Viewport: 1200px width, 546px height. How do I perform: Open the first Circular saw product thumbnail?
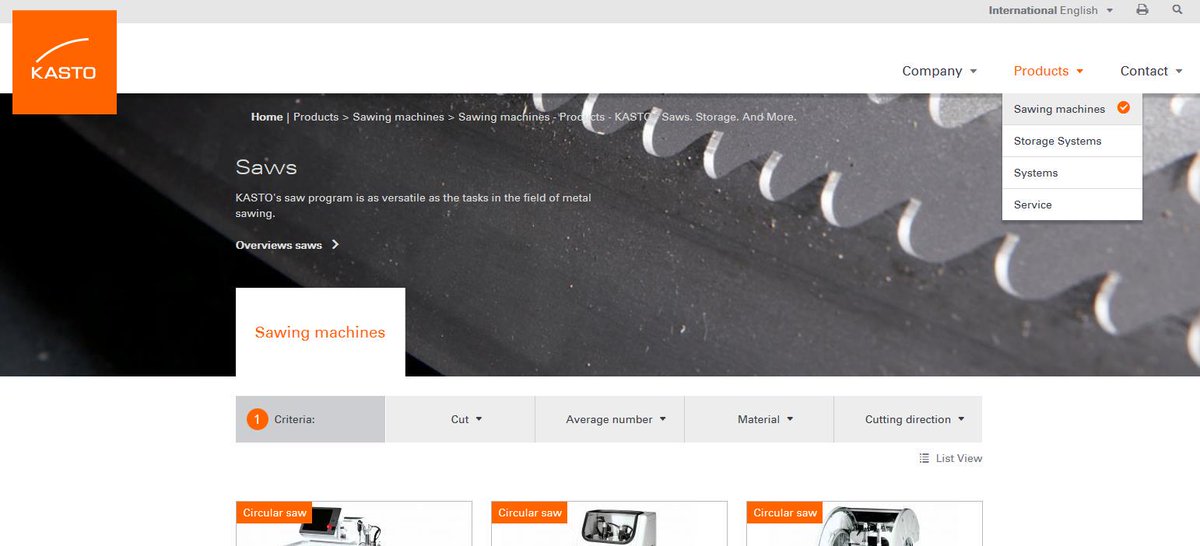[354, 523]
